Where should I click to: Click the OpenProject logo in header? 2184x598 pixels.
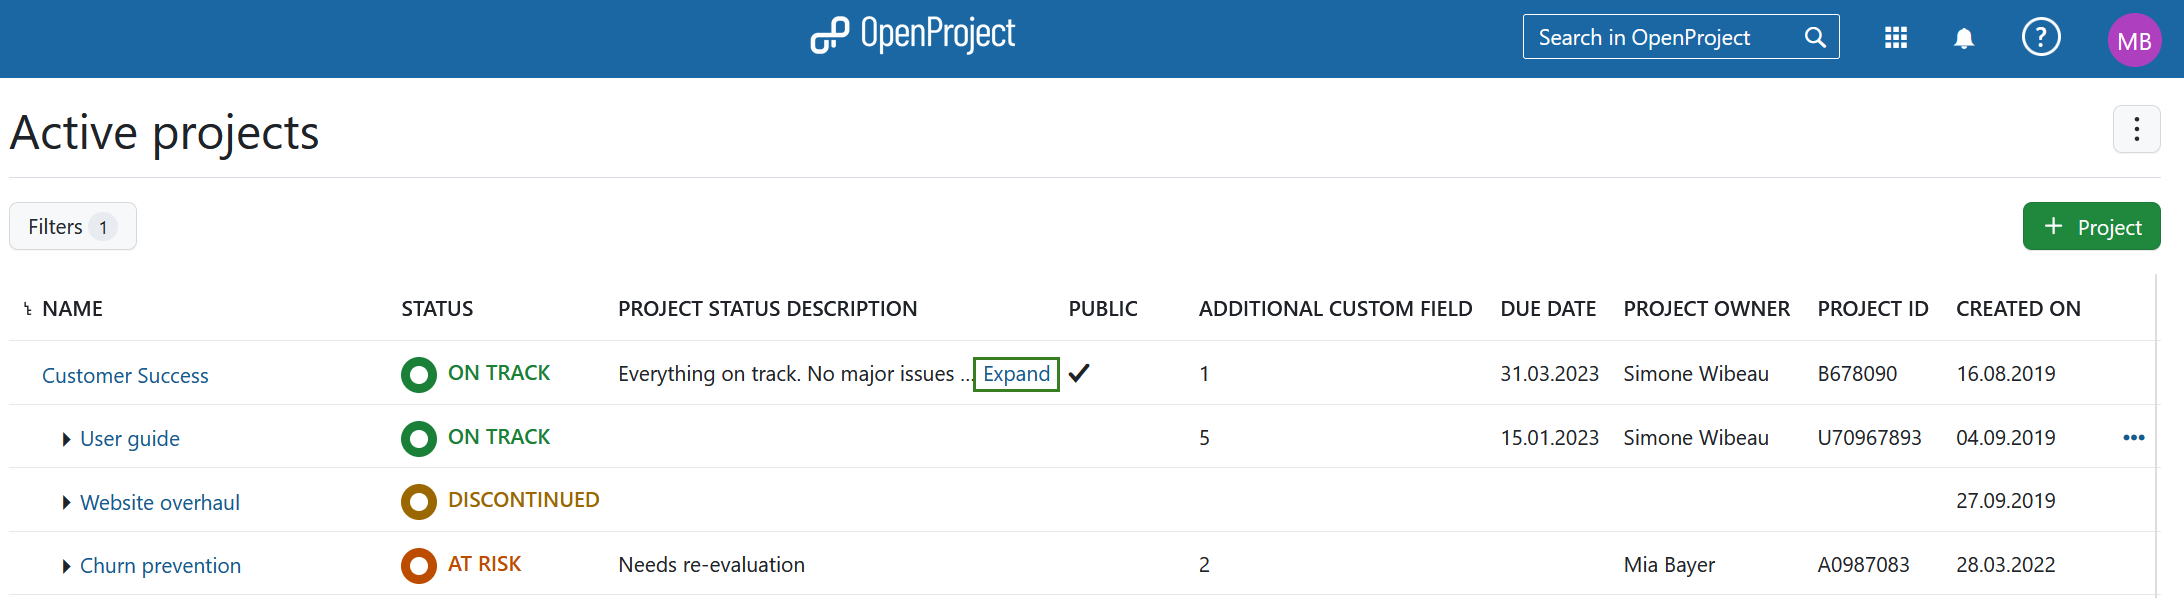(912, 36)
